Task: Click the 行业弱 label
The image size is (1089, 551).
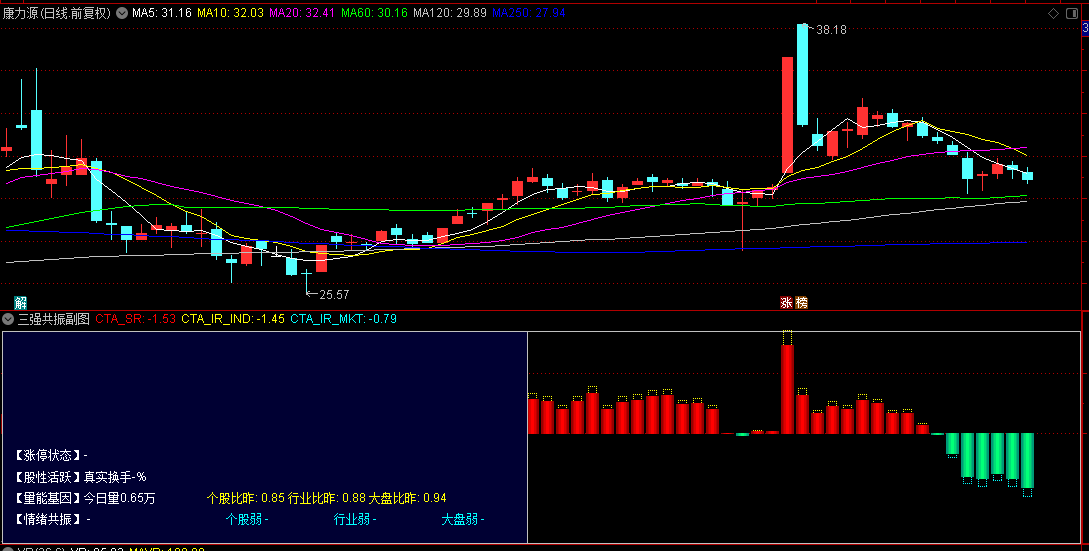Action: pos(355,519)
